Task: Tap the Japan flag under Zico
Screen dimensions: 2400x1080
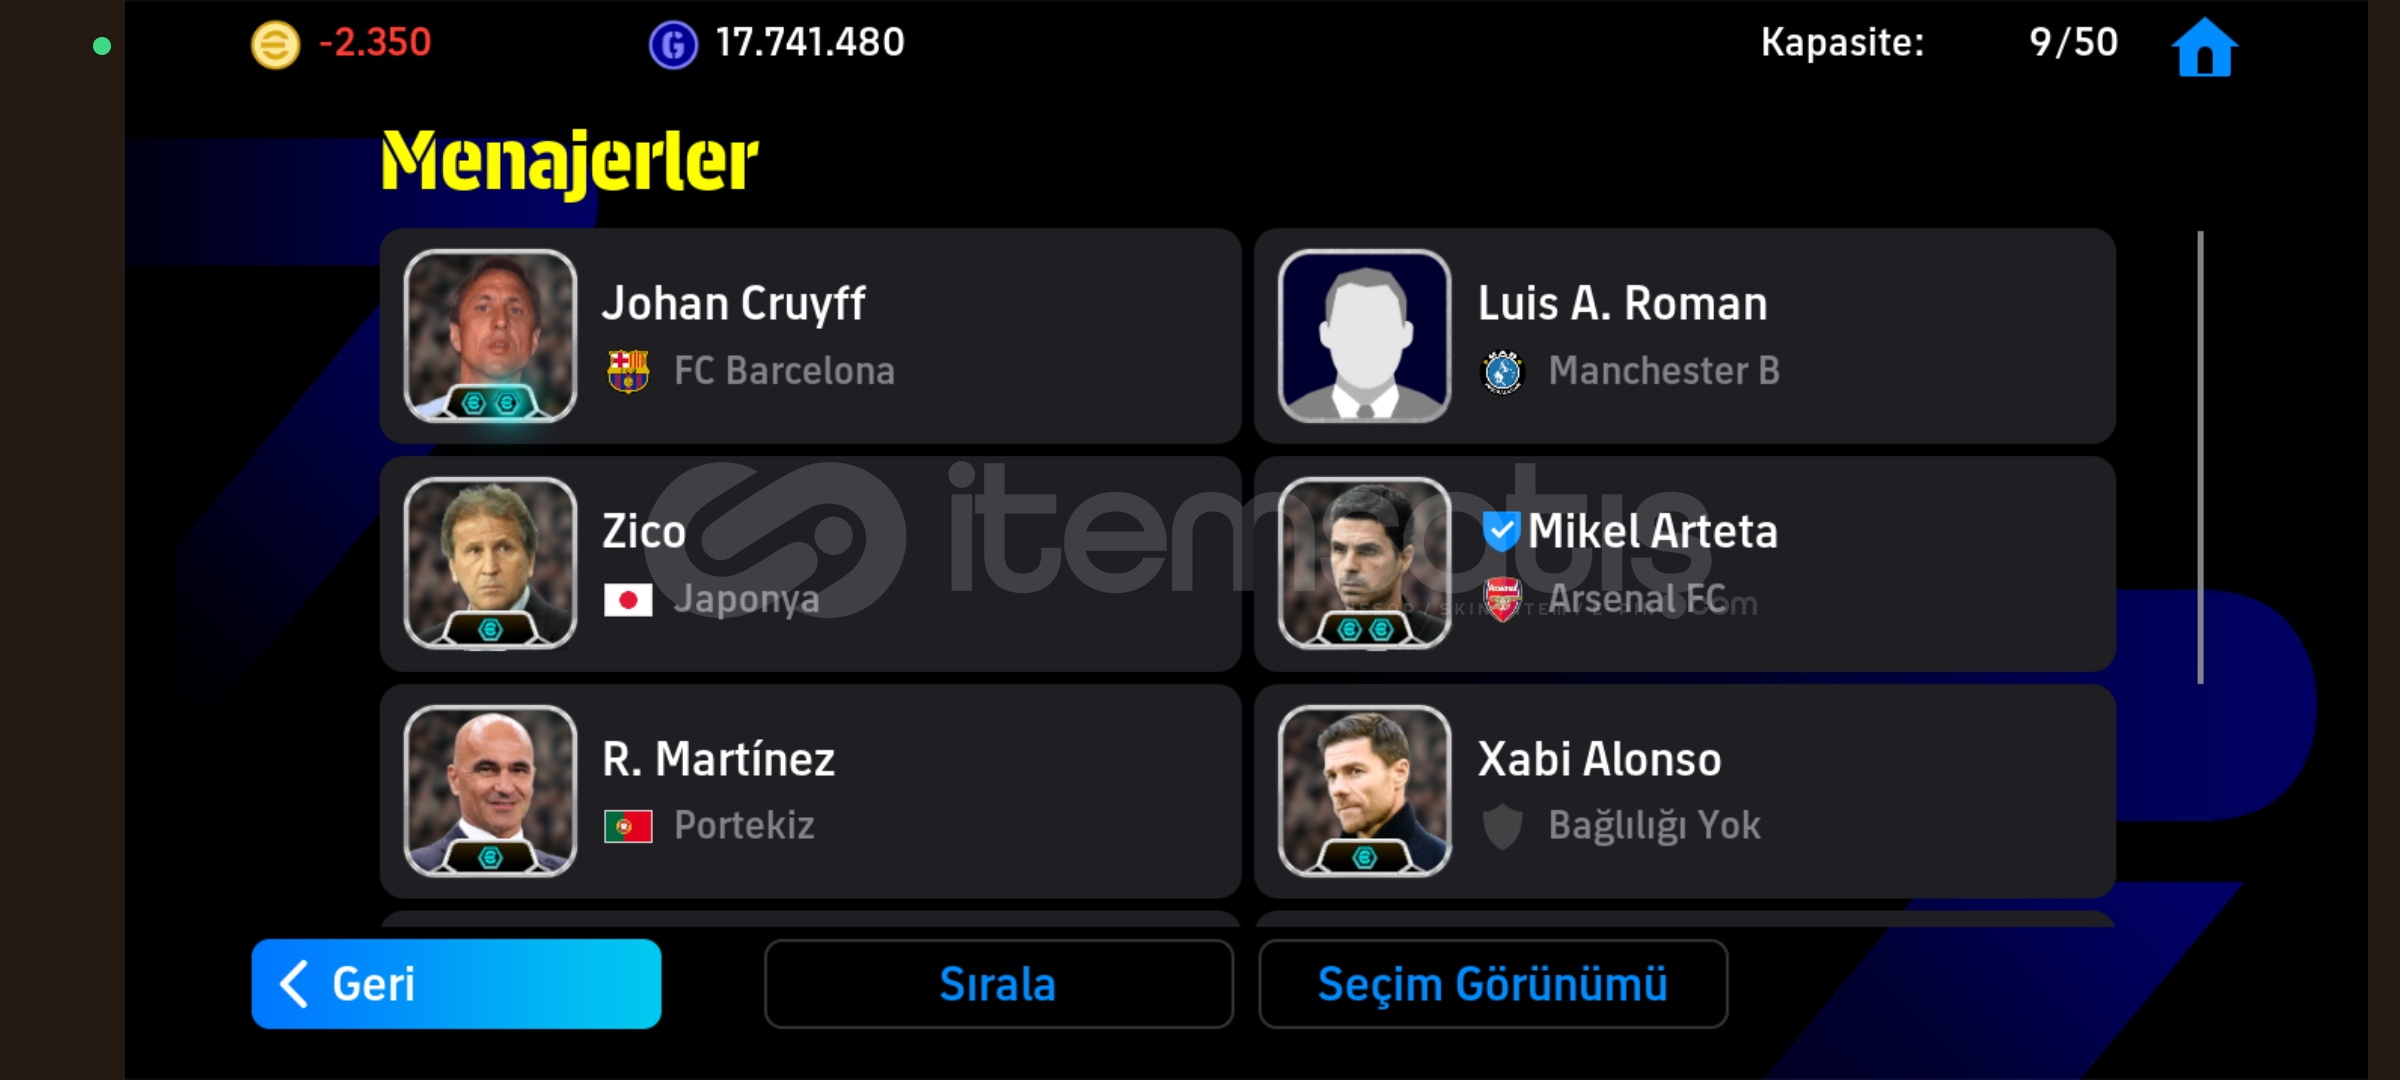Action: [628, 600]
